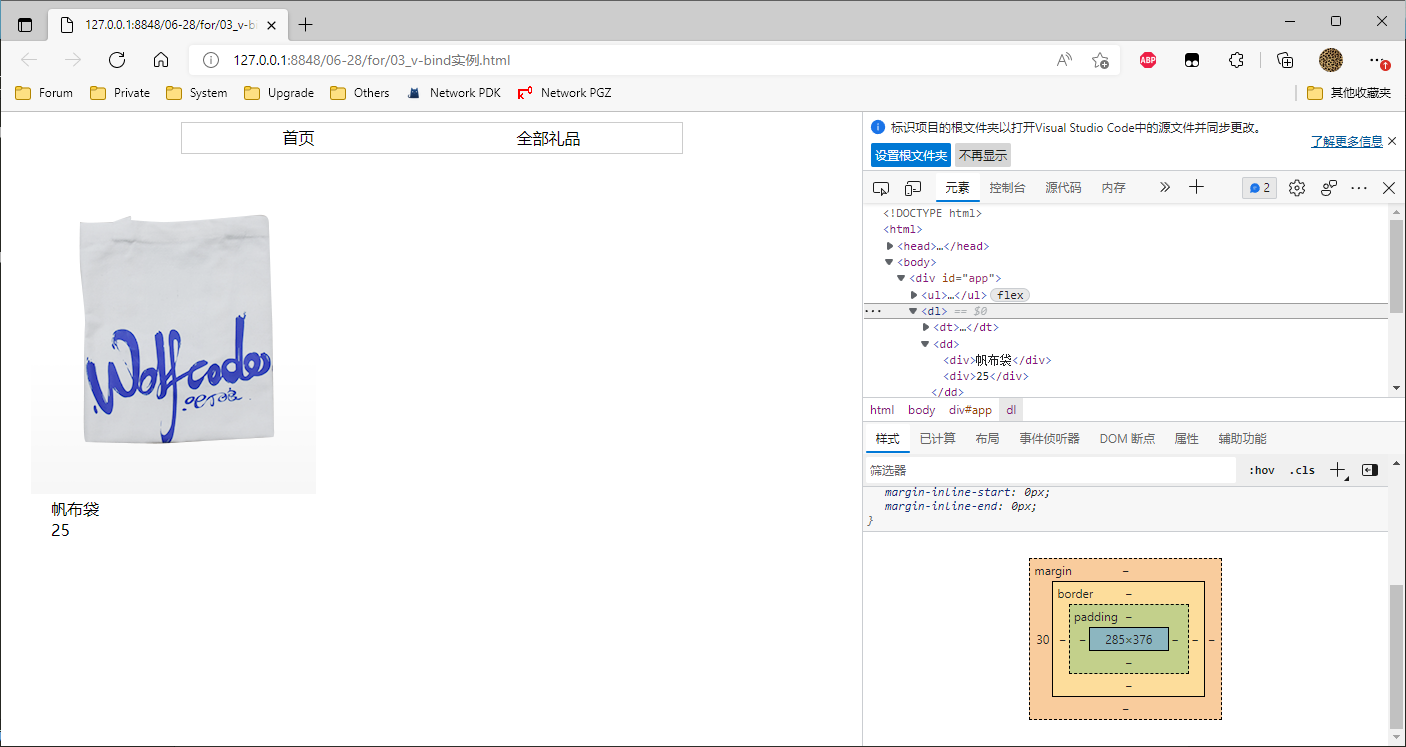
Task: Click the margin-left value 30 in box model
Action: 1043,639
